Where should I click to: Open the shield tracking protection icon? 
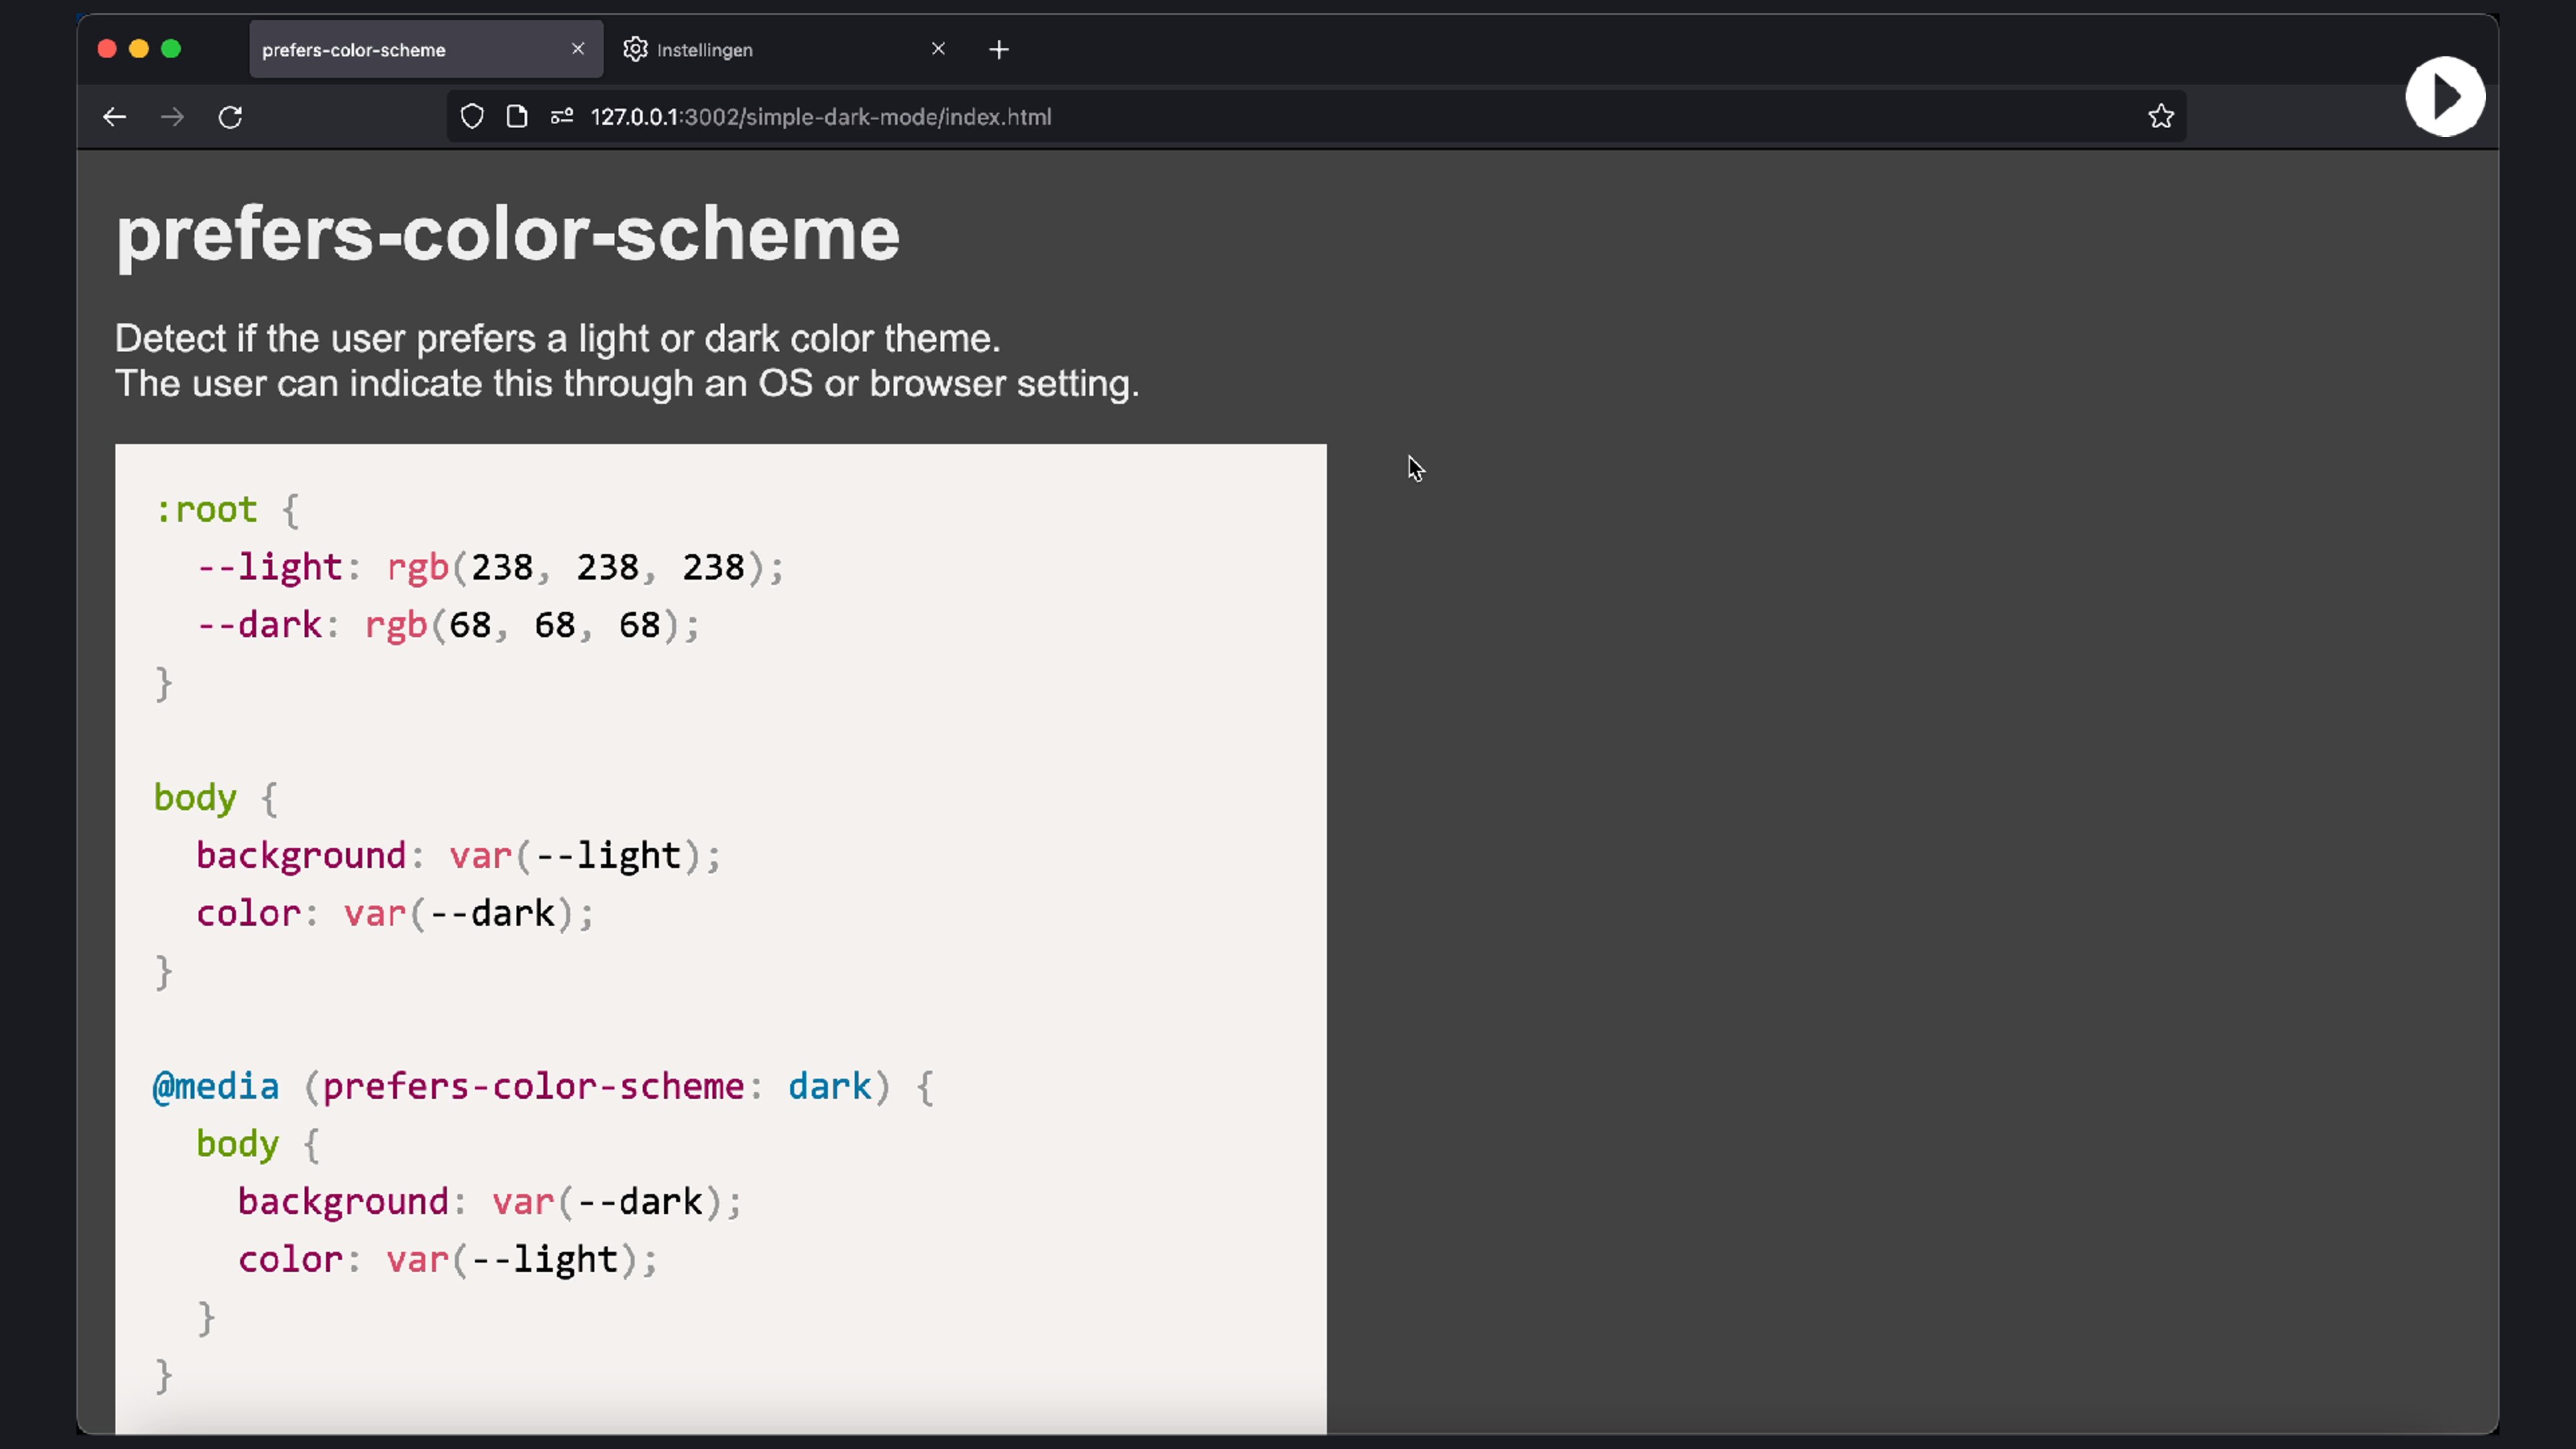point(472,117)
